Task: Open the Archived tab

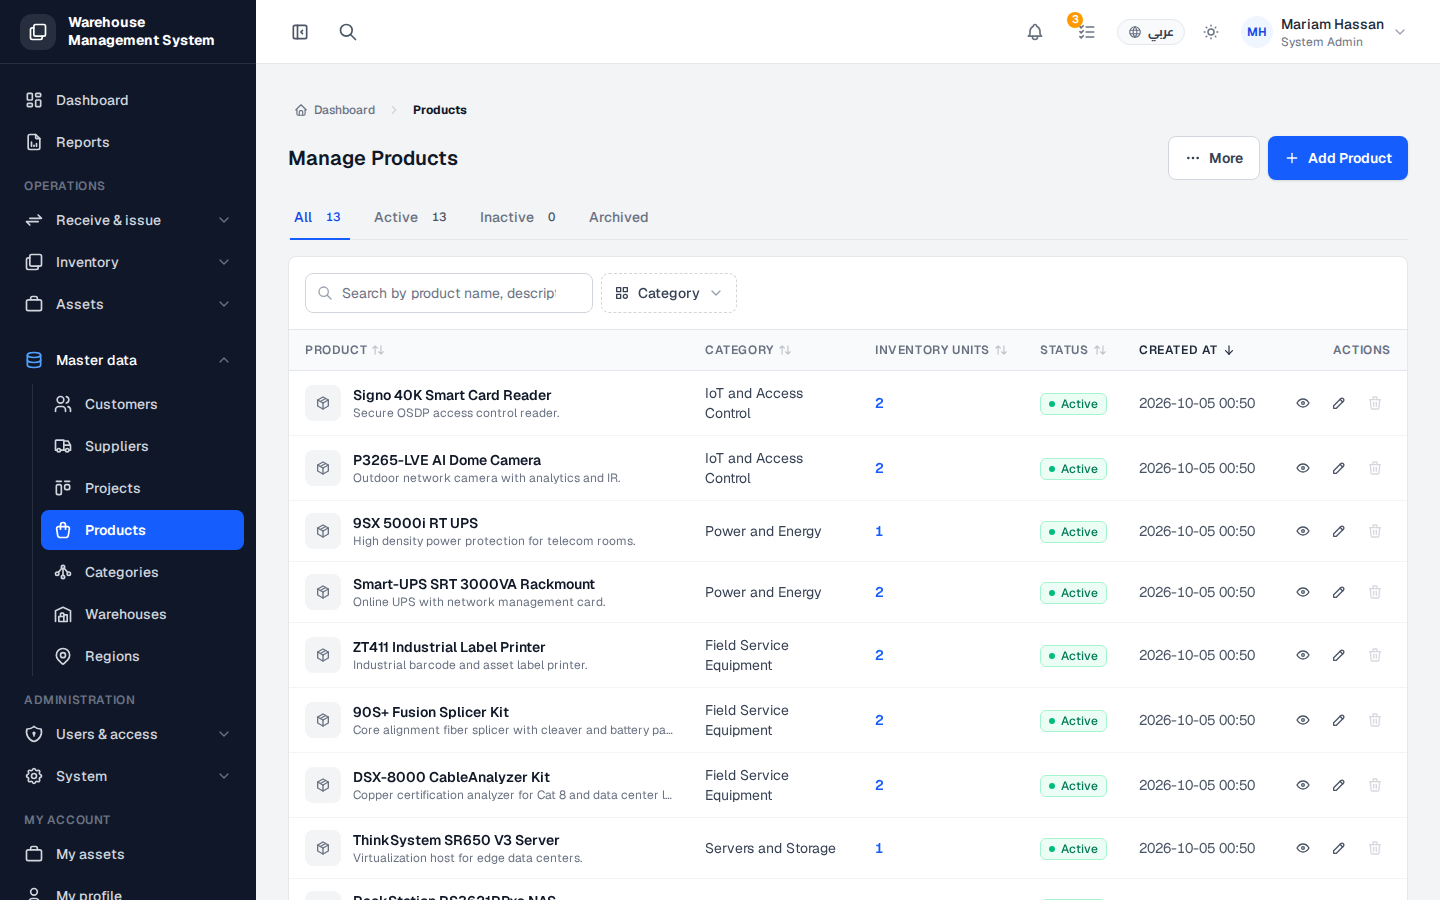Action: 618,217
